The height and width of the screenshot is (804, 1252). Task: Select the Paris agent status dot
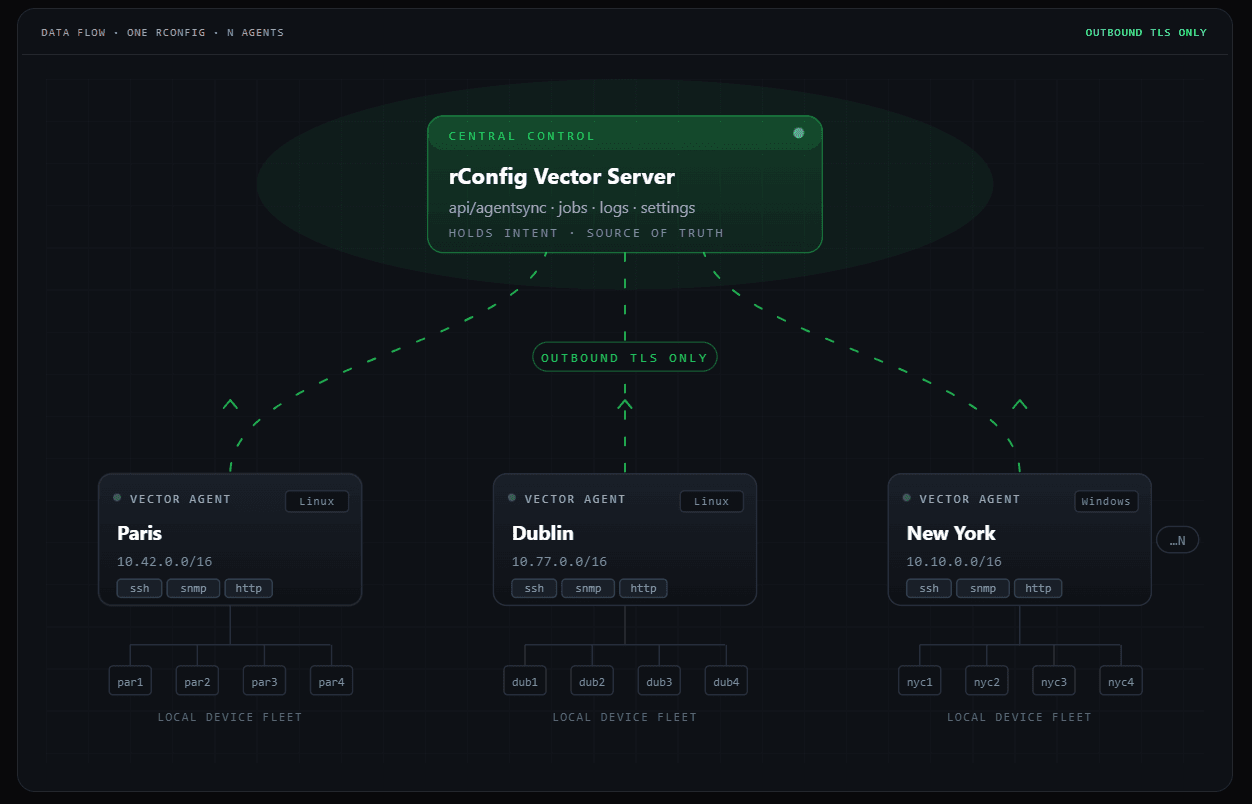(x=116, y=497)
